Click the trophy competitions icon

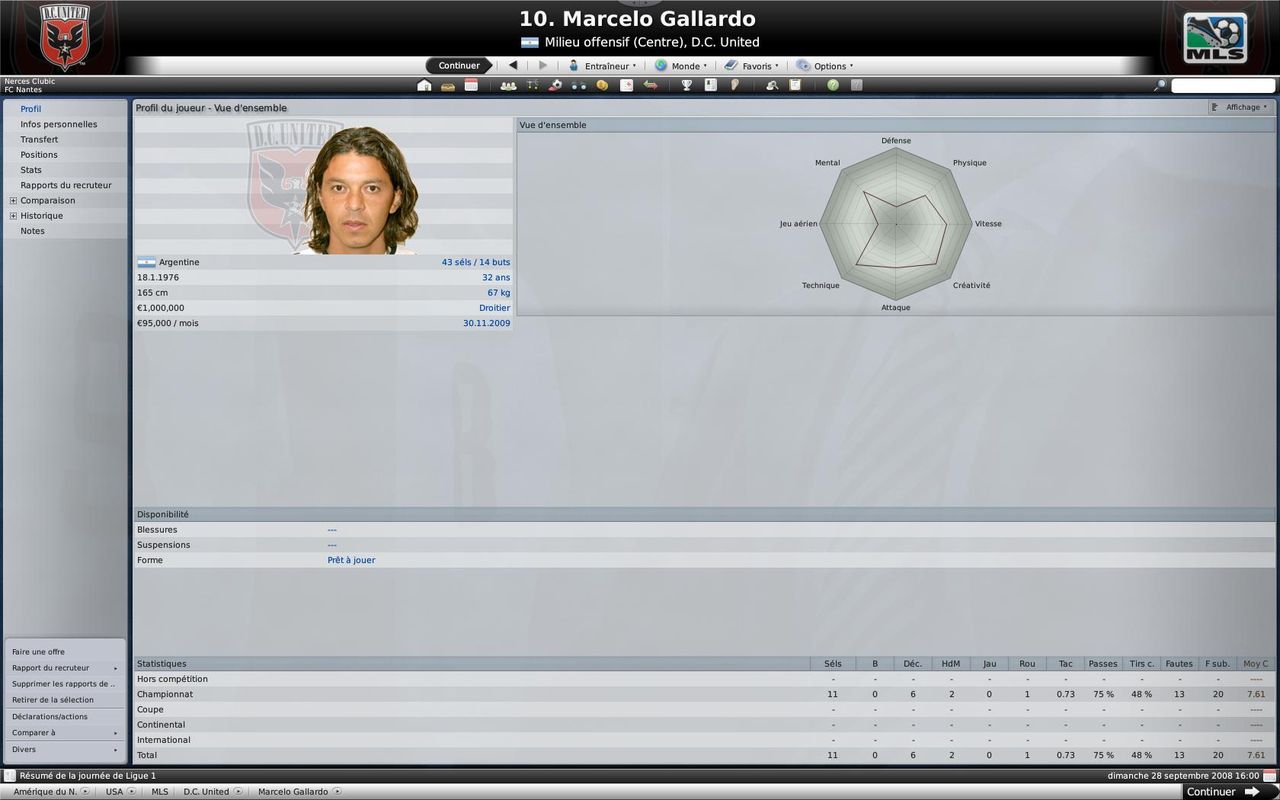686,86
